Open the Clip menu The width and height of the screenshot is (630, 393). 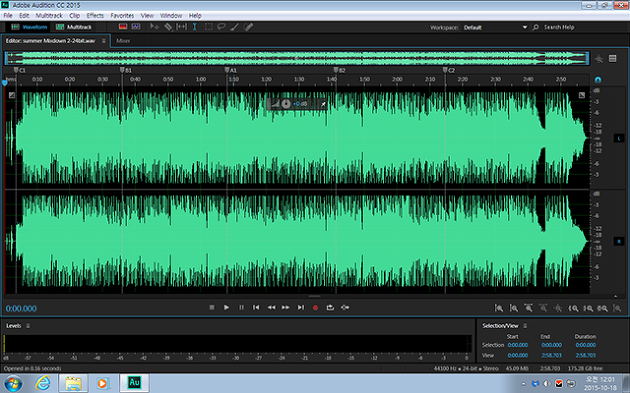pos(74,16)
